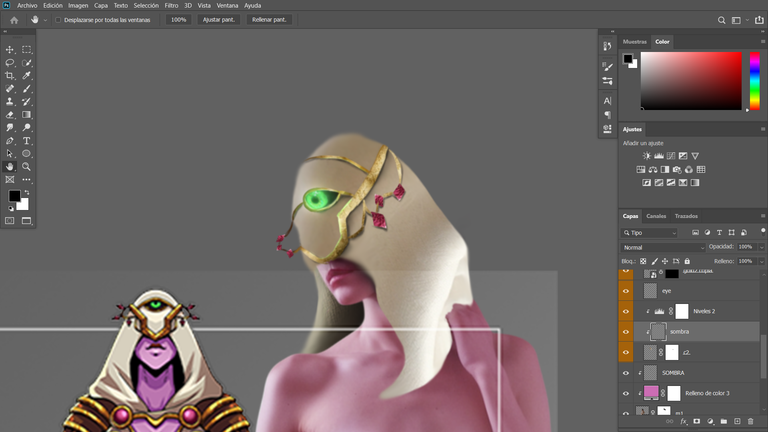The width and height of the screenshot is (768, 432).
Task: Hide Relleno de color 3 layer
Action: click(x=626, y=393)
